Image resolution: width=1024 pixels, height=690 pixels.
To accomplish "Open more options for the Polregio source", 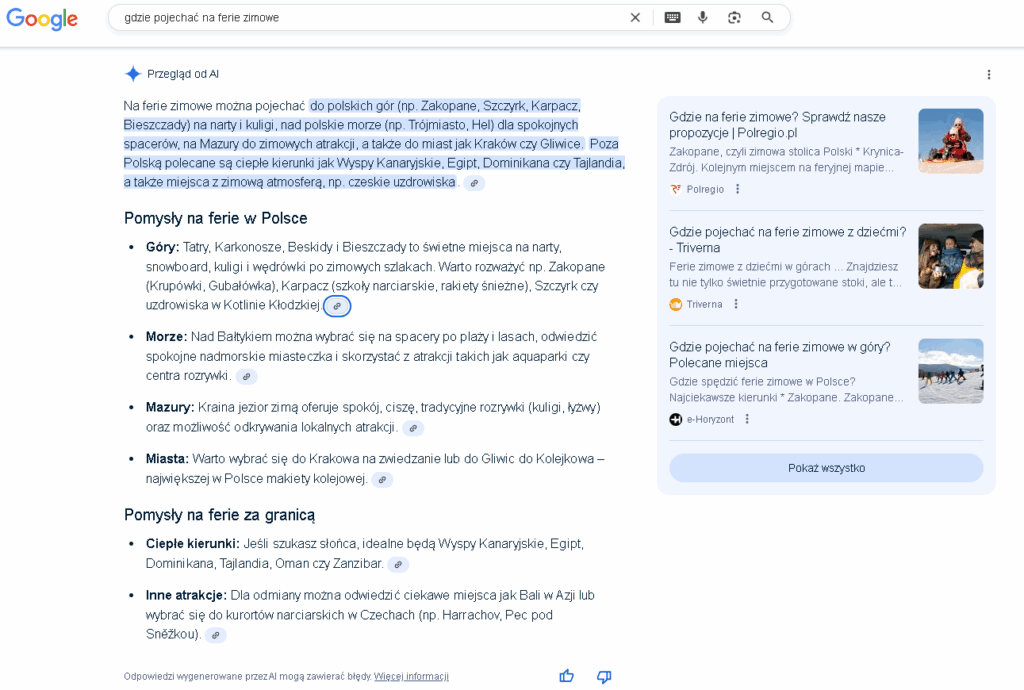I will pos(738,189).
